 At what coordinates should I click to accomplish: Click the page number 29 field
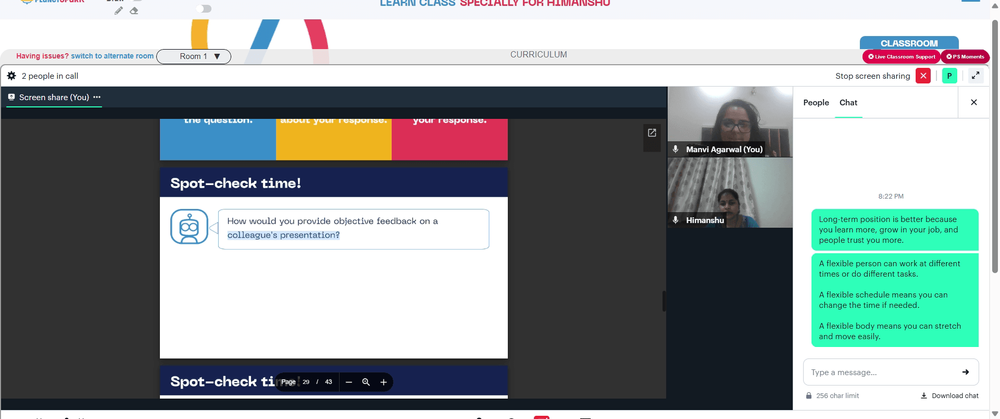tap(306, 382)
